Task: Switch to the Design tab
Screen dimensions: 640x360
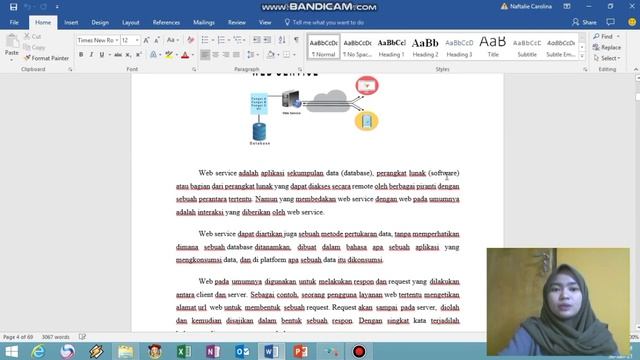Action: pos(100,22)
